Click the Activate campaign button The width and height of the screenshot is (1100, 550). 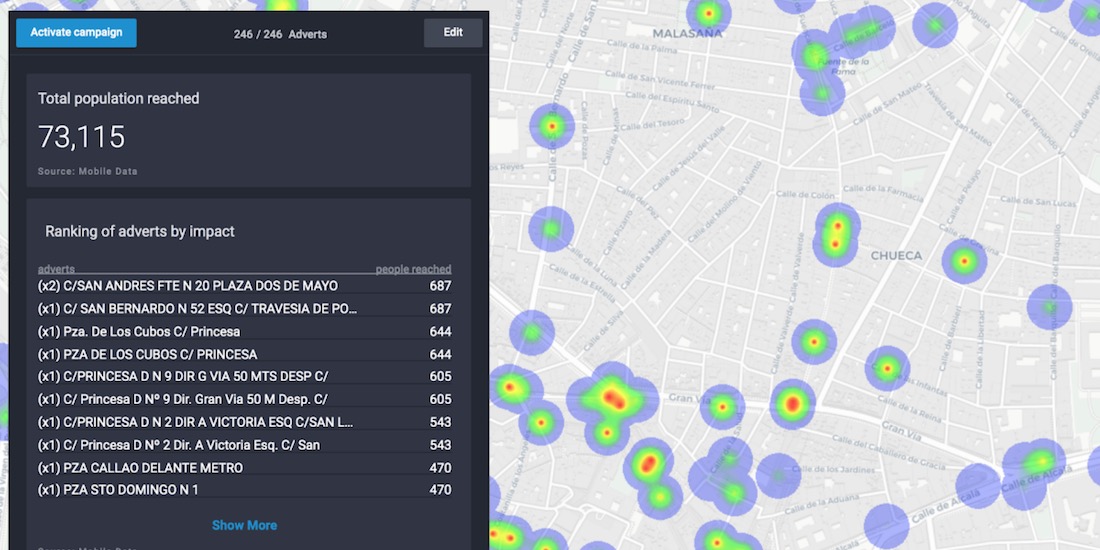pos(76,32)
